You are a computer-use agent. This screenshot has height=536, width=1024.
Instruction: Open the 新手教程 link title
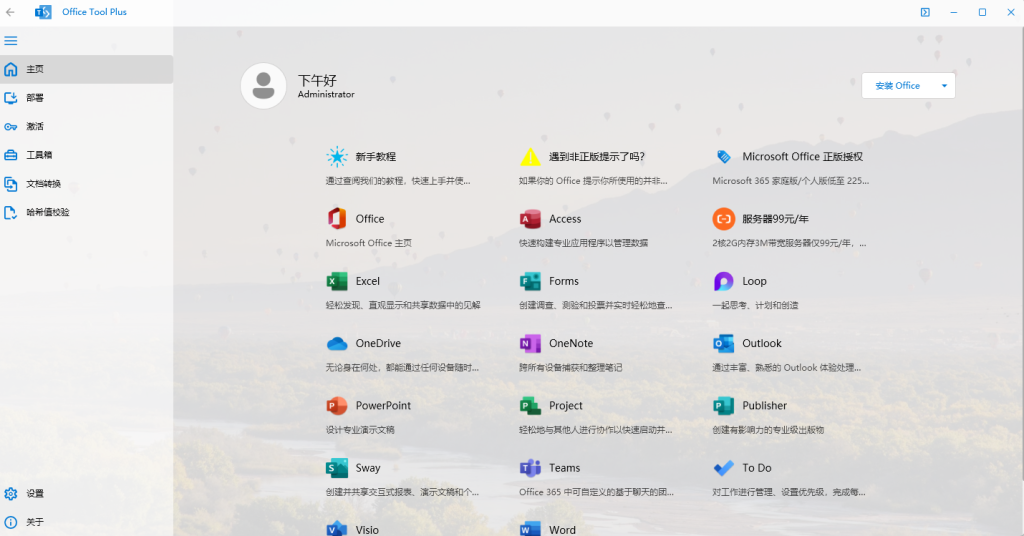pos(376,157)
